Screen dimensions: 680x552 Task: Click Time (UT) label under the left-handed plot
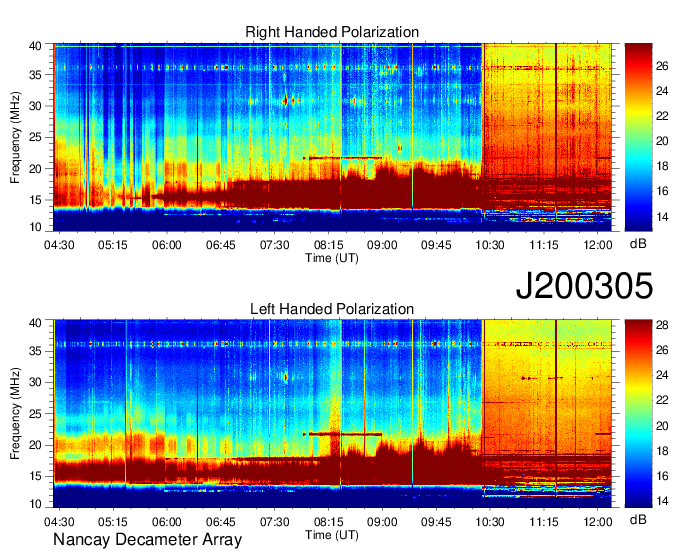click(332, 535)
